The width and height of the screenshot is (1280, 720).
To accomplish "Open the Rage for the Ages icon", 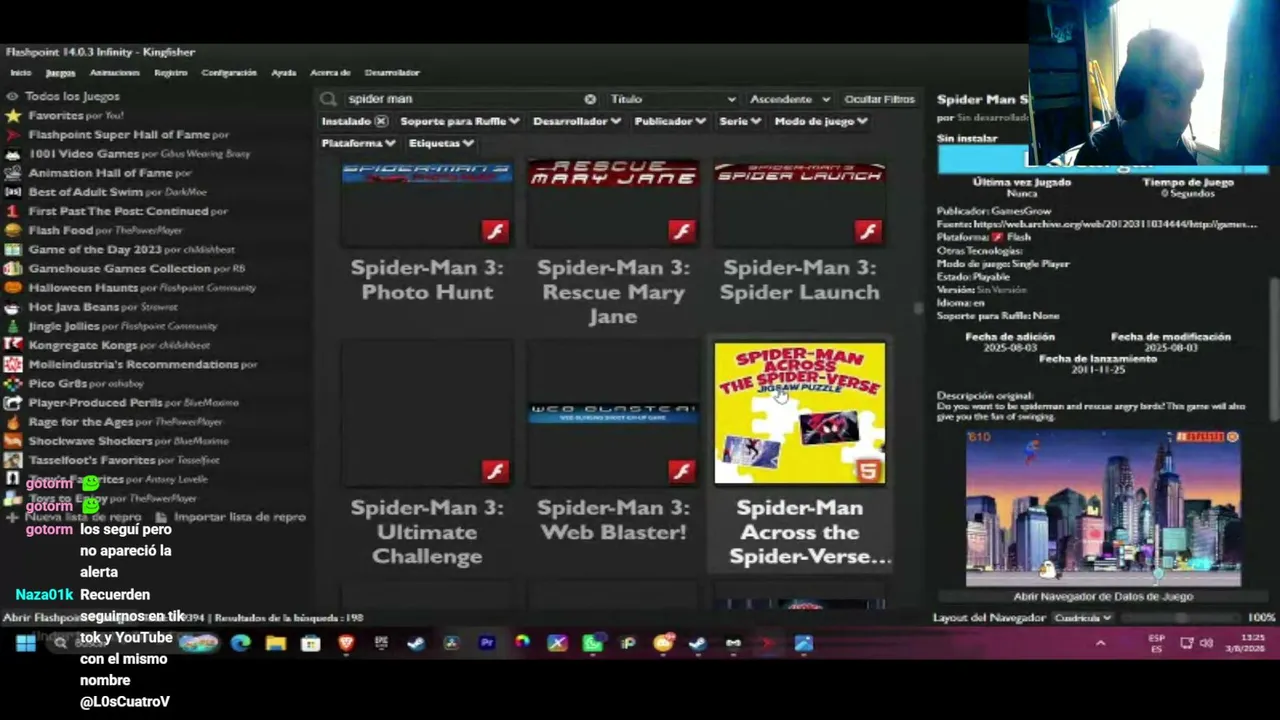I will 13,422.
